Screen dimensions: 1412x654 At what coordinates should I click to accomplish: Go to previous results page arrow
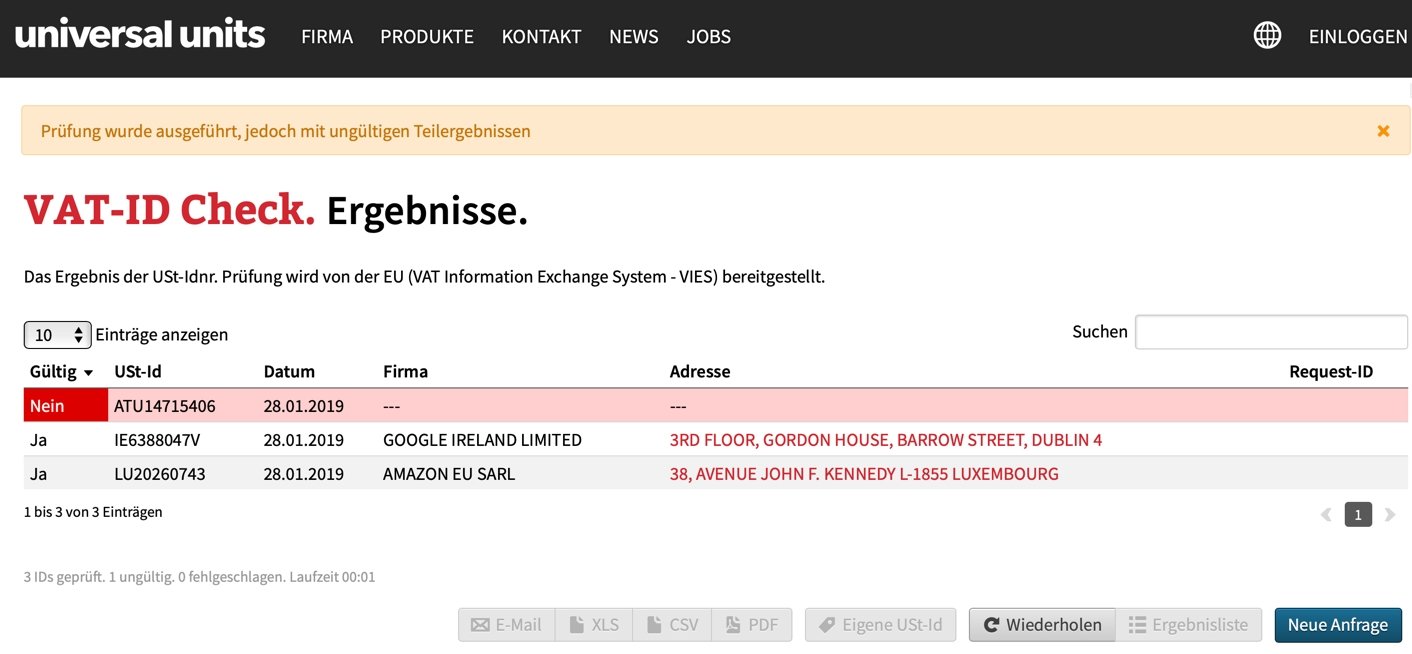coord(1326,515)
